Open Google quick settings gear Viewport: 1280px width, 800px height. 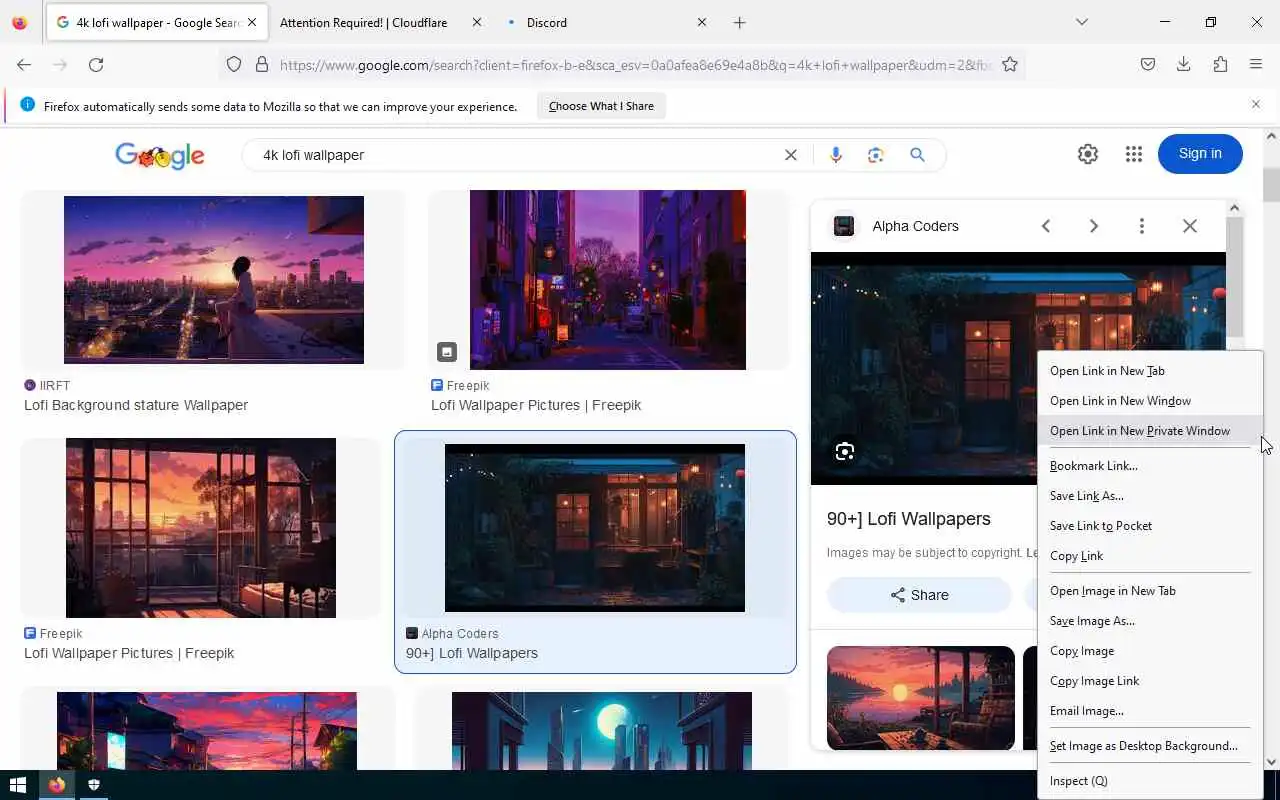coord(1088,154)
